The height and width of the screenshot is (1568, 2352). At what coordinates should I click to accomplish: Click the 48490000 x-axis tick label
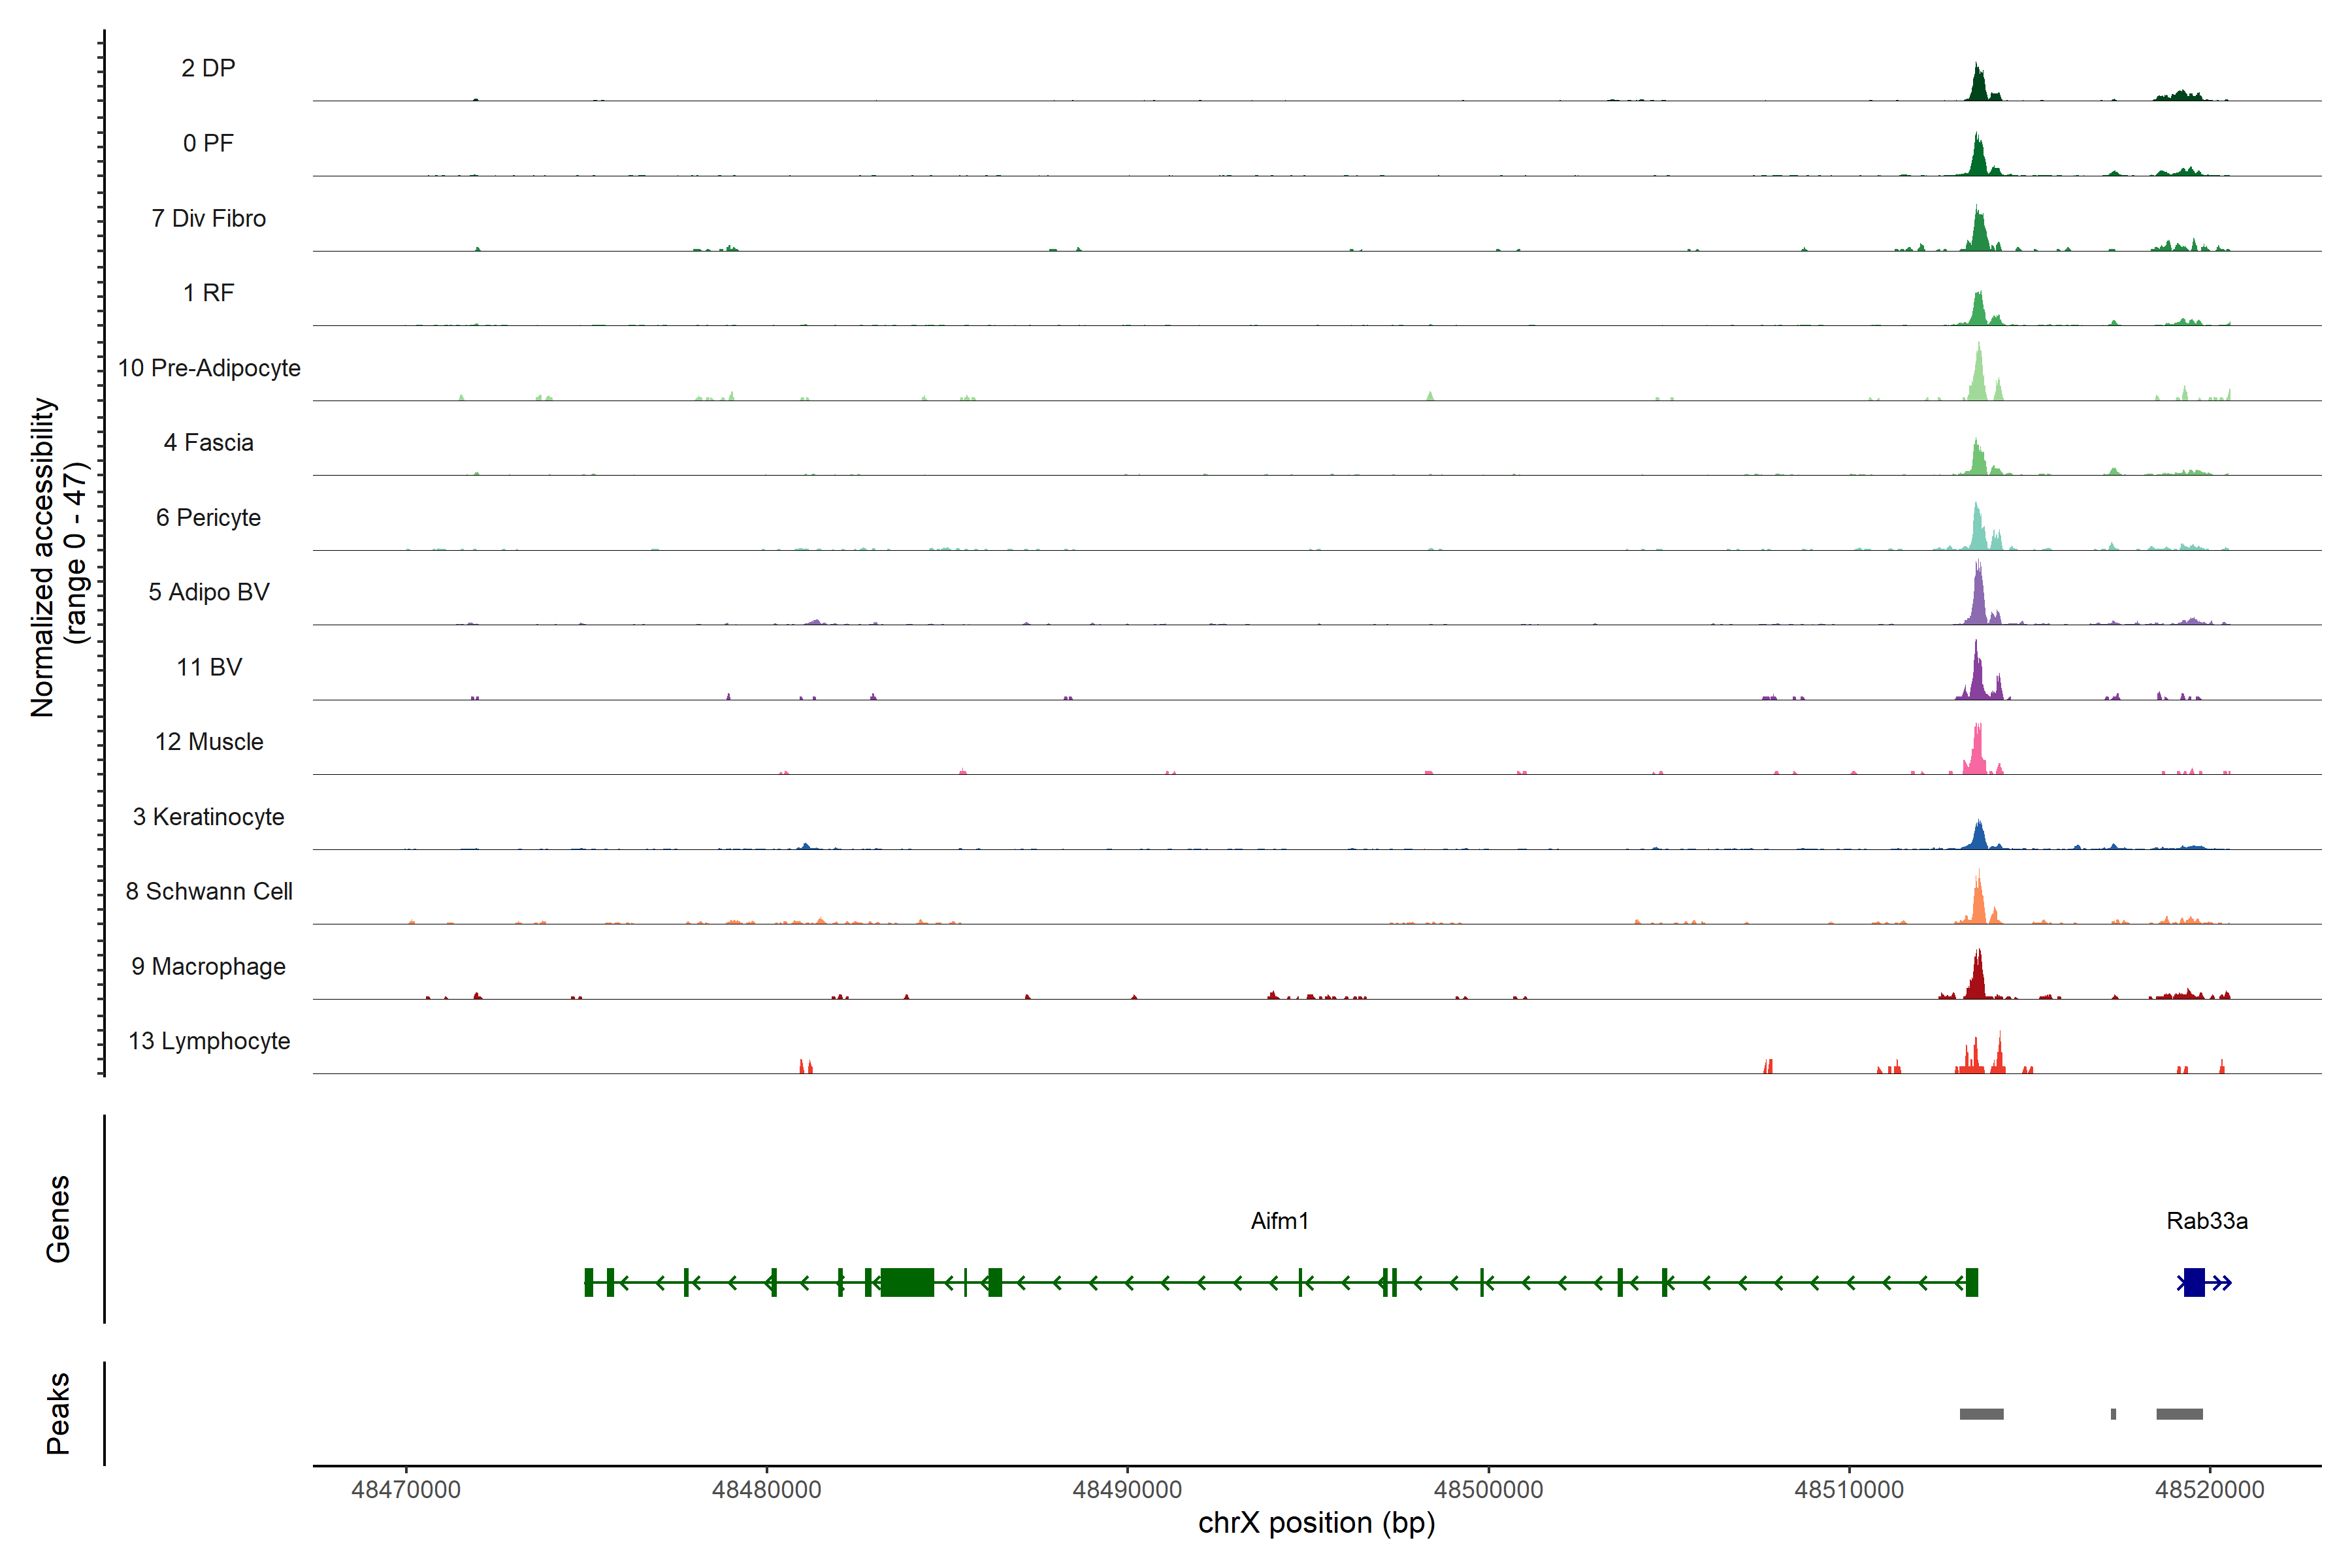(1127, 1489)
